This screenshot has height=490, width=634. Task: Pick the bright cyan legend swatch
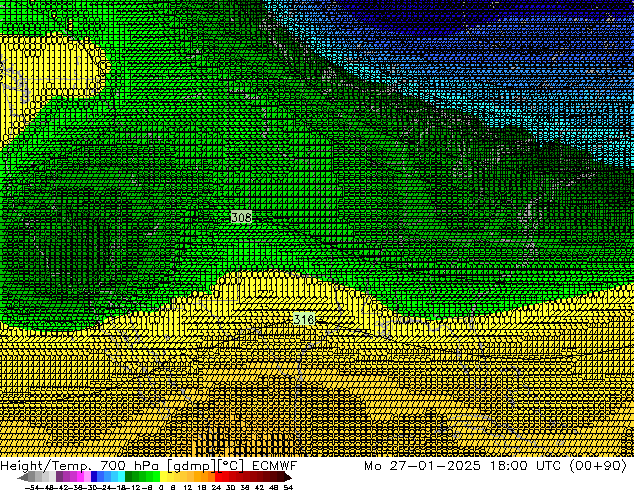[121, 477]
